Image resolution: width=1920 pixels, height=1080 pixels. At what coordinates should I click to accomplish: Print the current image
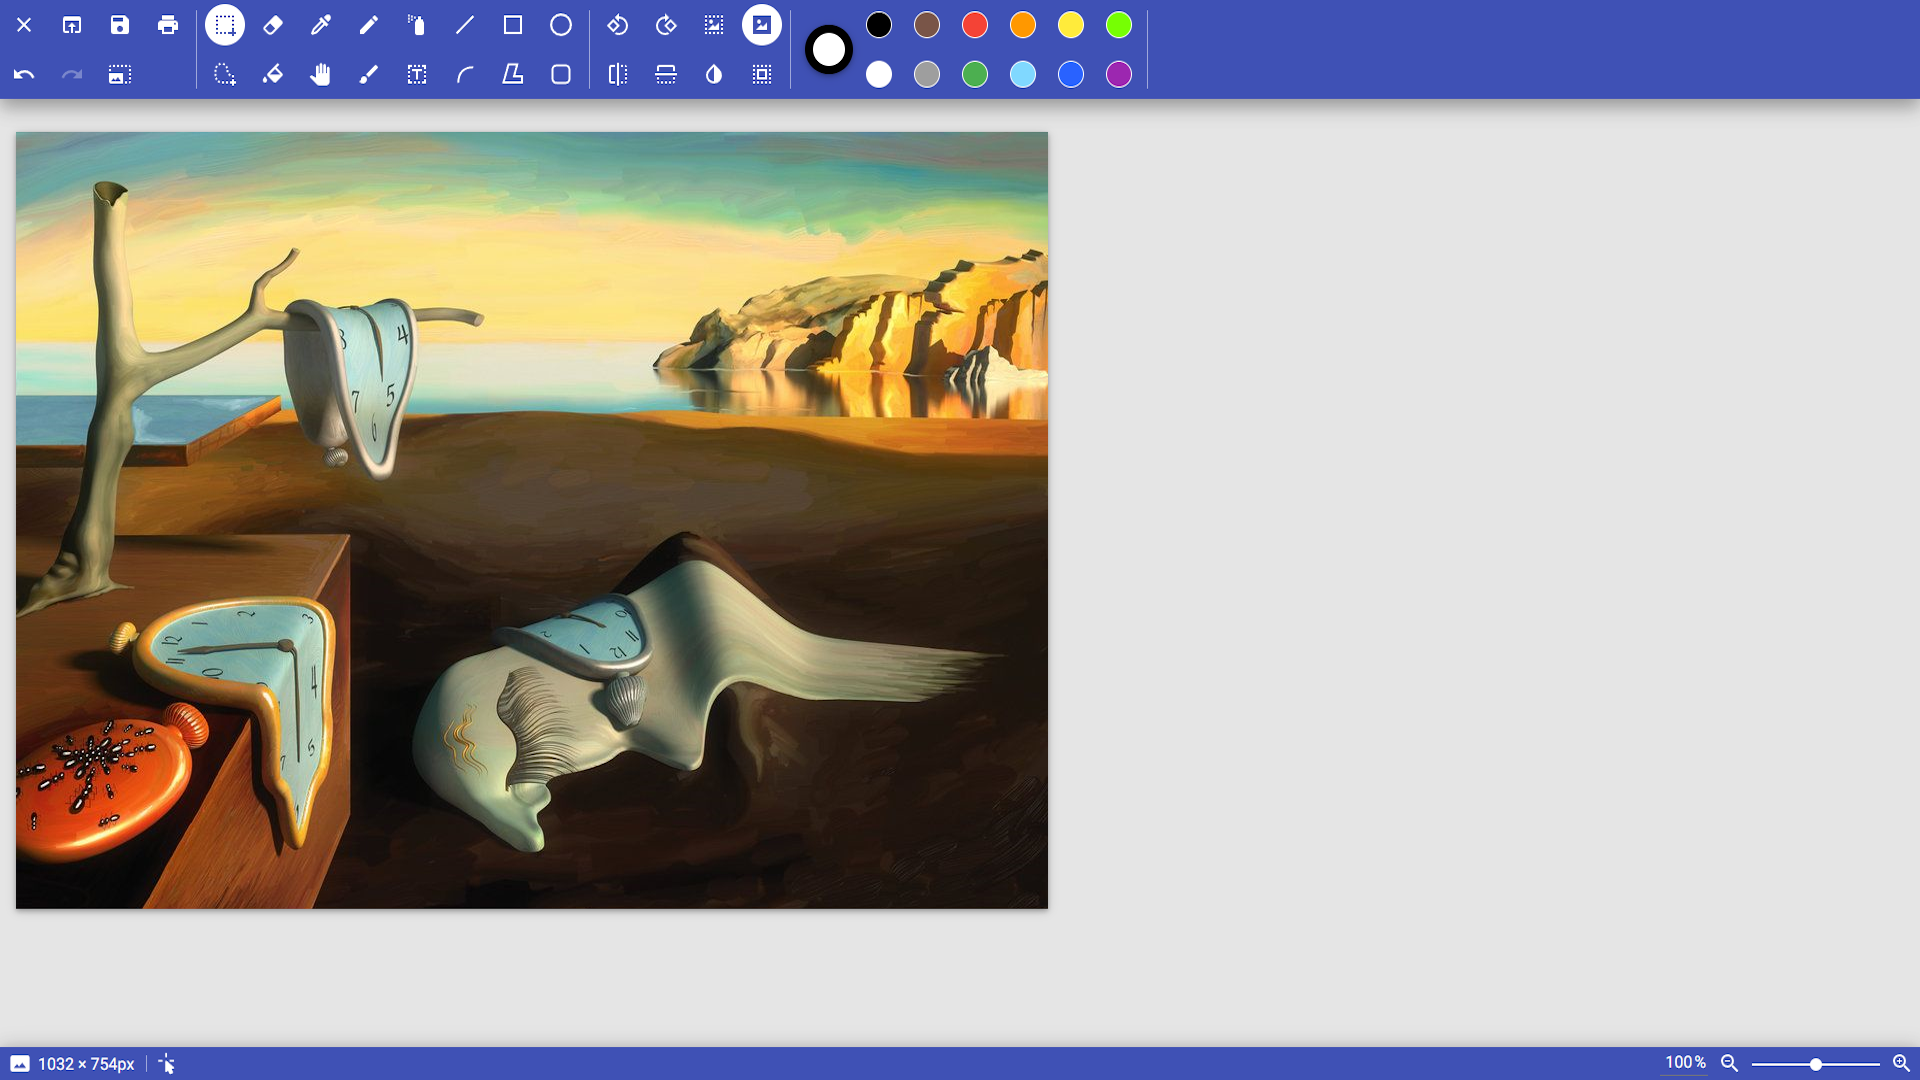click(x=167, y=25)
